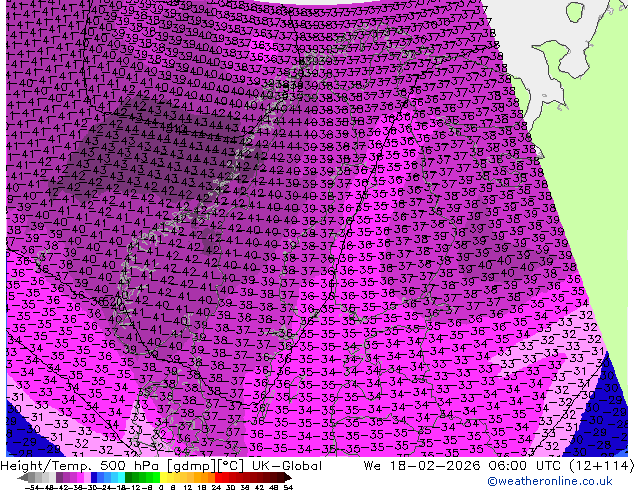Click the (12+114) forecast offset text

[x=601, y=466]
